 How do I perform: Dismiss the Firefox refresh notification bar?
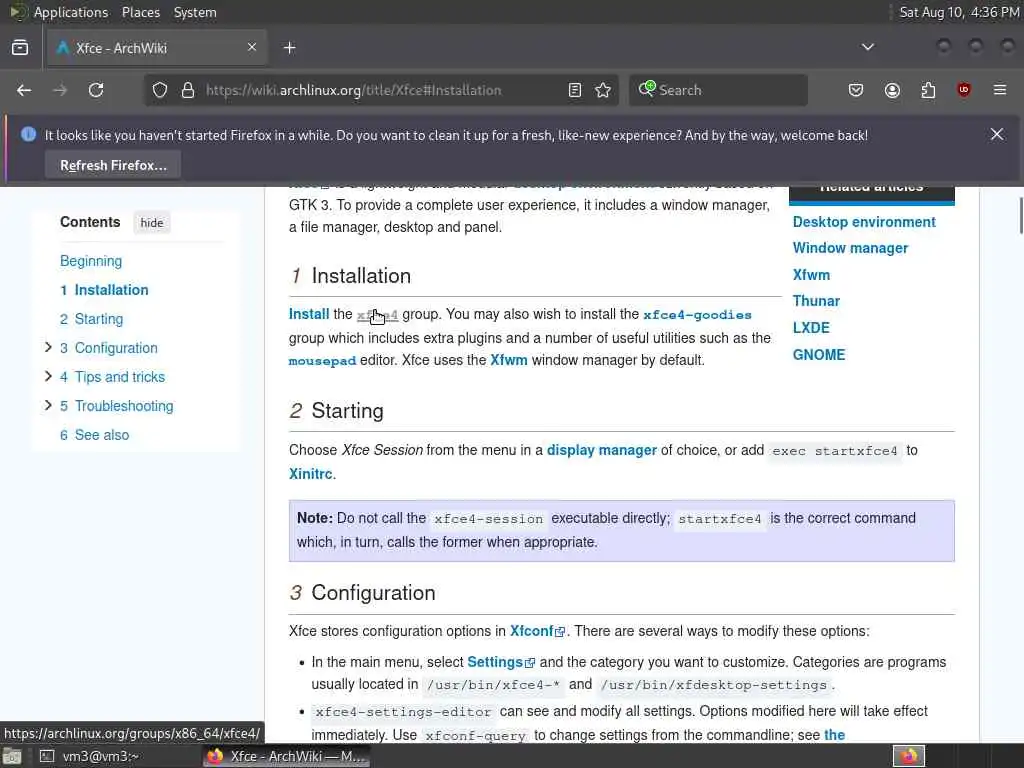[997, 135]
